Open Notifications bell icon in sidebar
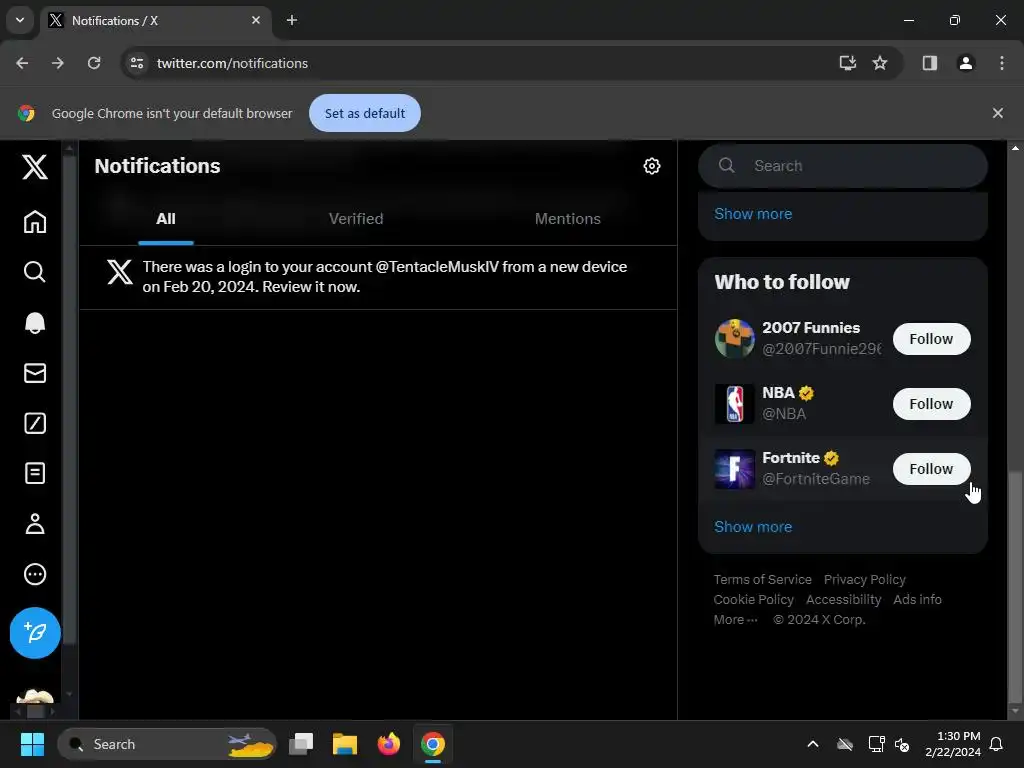Screen dimensions: 1024x768 click(x=35, y=323)
